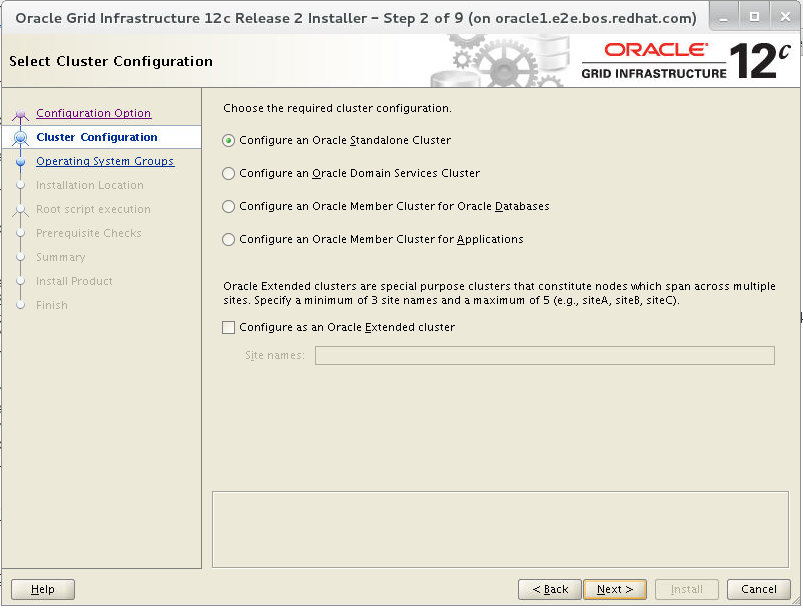The image size is (803, 608).
Task: Click the Prerequisite Checks step label
Action: [x=89, y=234]
